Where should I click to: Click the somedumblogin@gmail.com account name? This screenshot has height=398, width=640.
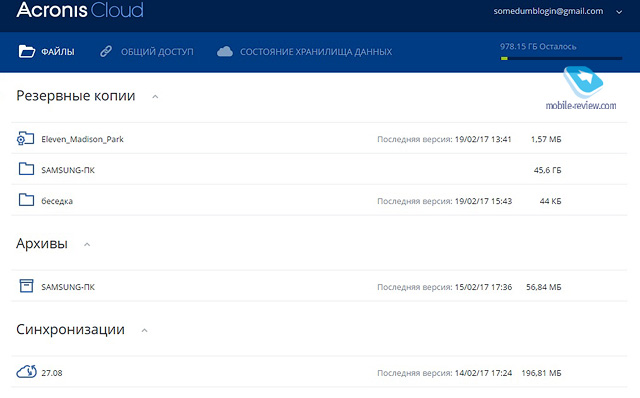[x=548, y=11]
